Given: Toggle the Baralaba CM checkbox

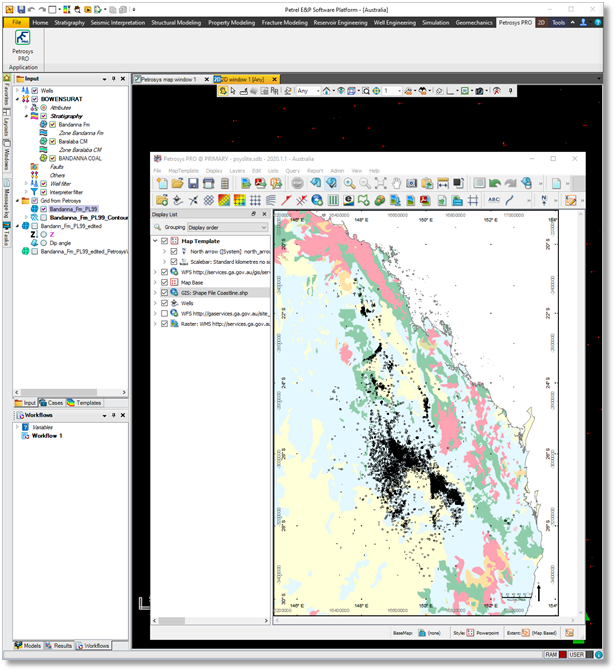Looking at the screenshot, I should [52, 141].
